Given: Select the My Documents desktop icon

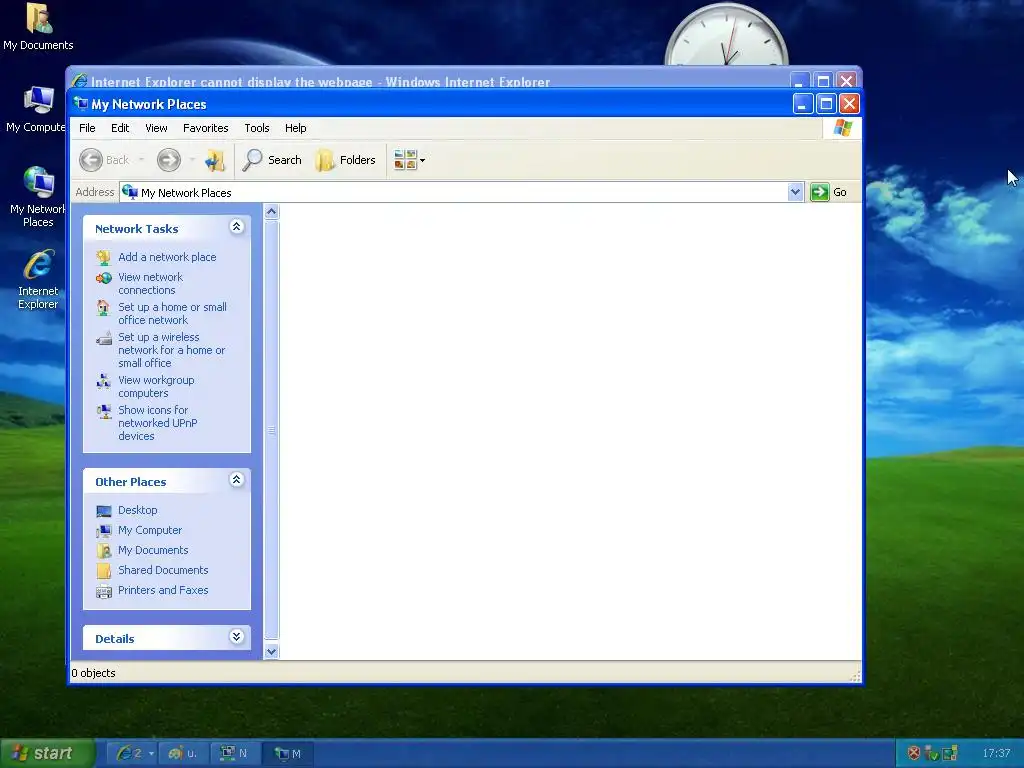Looking at the screenshot, I should (38, 26).
